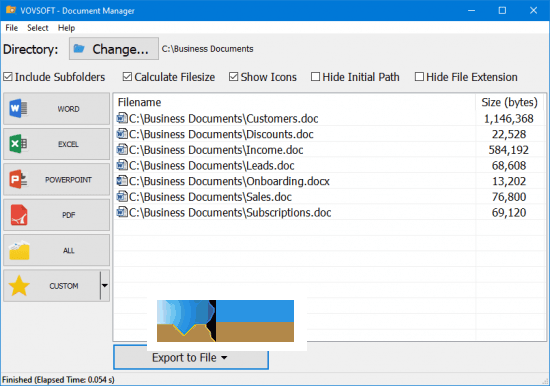This screenshot has width=550, height=386.
Task: Select the Onboarding.docx filename
Action: coord(229,181)
